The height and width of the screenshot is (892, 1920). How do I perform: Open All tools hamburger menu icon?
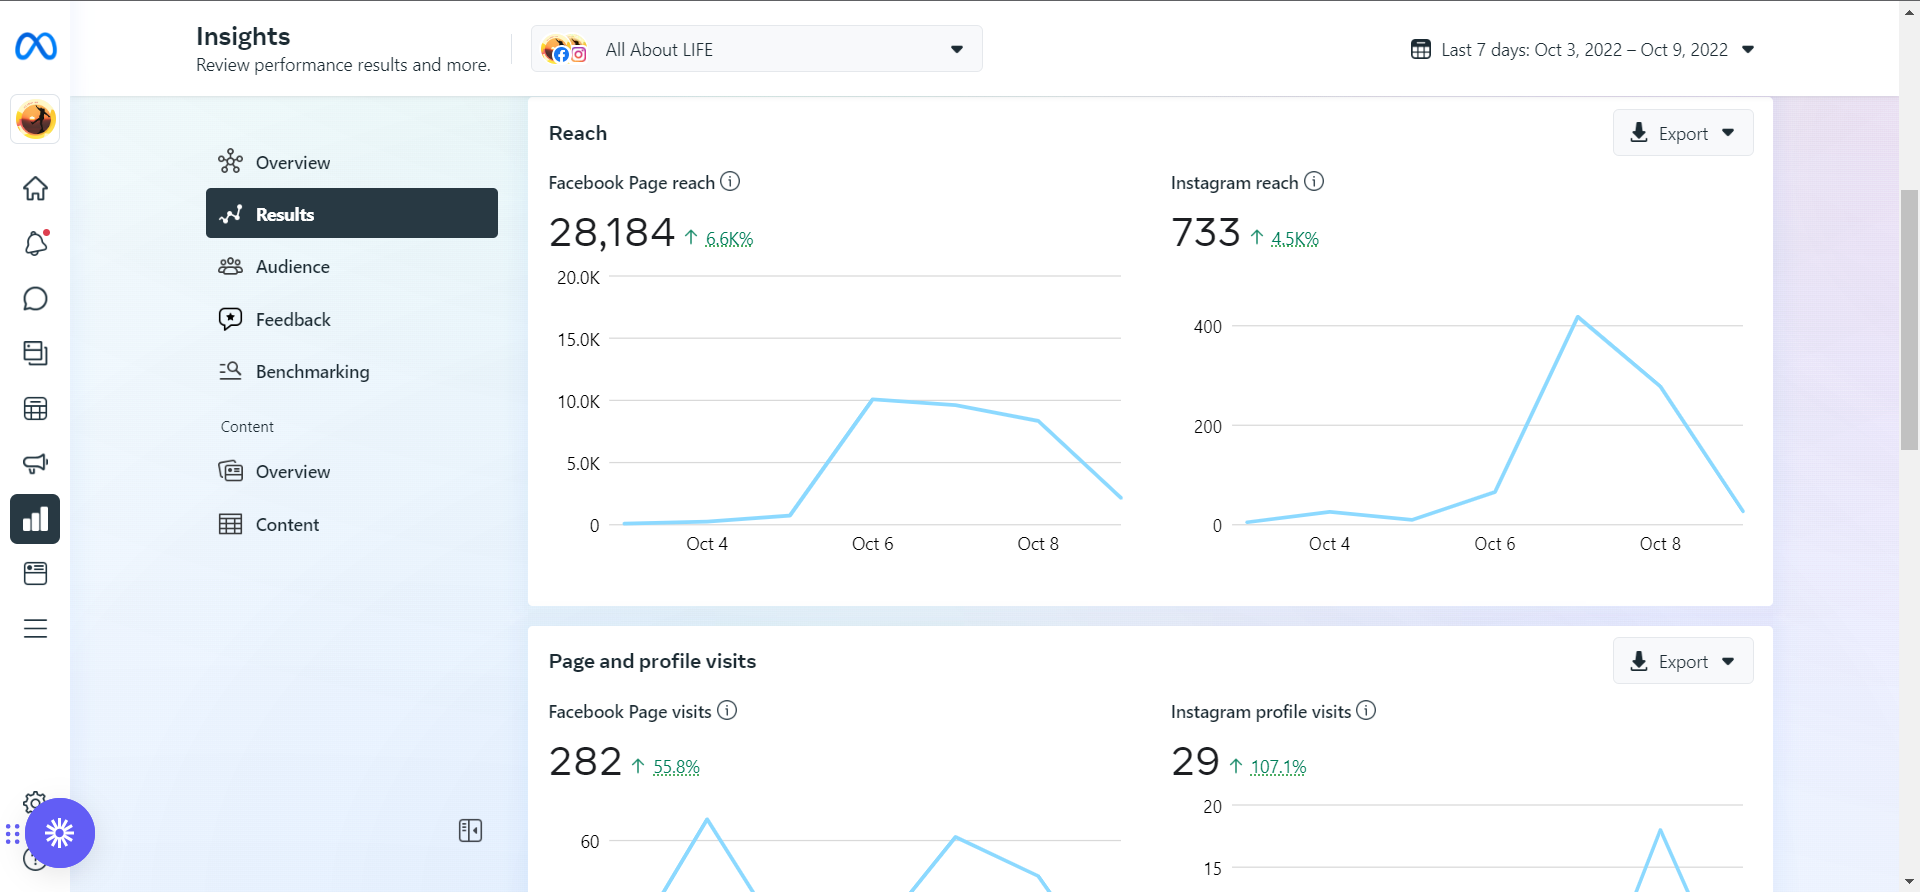(x=35, y=628)
